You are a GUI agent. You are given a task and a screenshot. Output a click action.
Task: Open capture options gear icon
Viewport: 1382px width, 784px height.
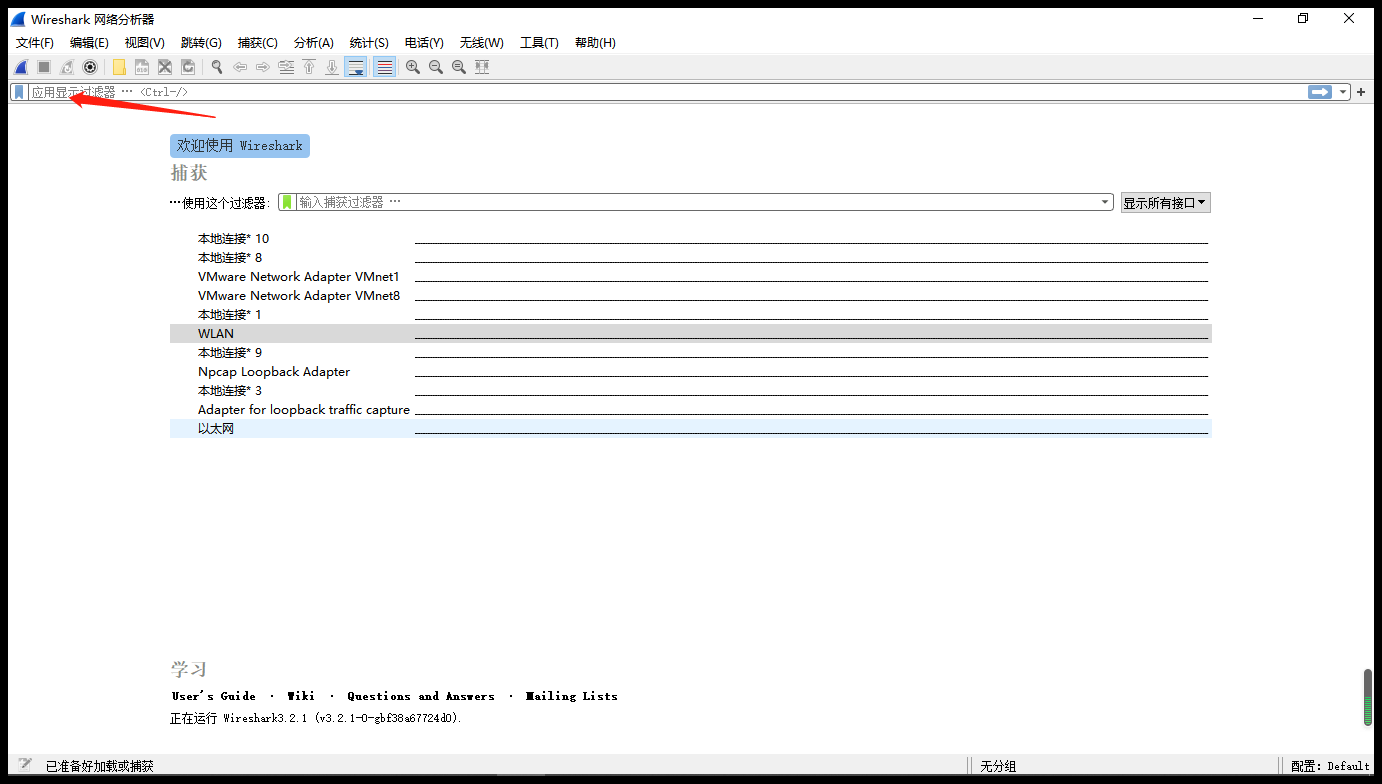point(90,67)
